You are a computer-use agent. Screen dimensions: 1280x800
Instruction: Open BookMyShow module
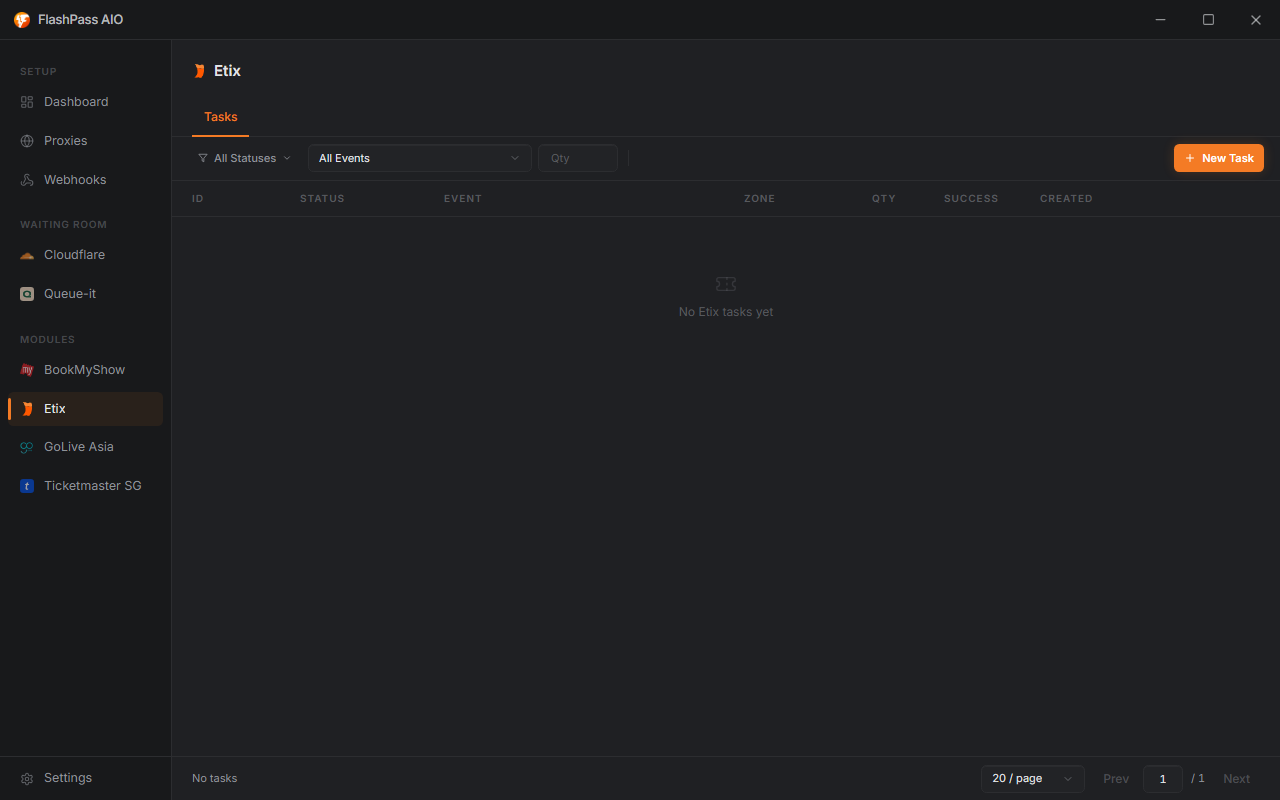85,370
